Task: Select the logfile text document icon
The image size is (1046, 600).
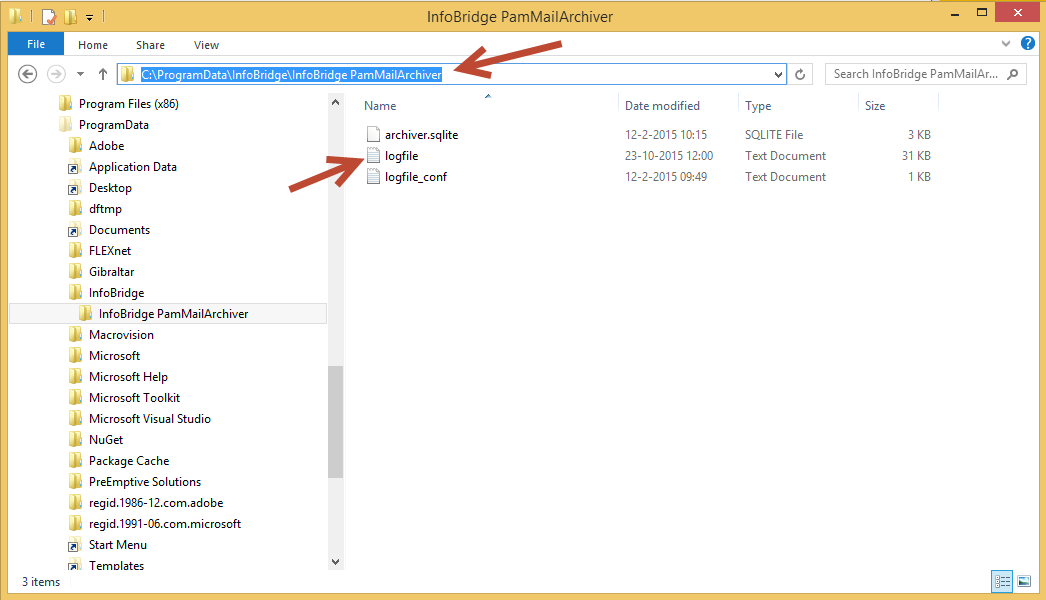Action: [x=374, y=156]
